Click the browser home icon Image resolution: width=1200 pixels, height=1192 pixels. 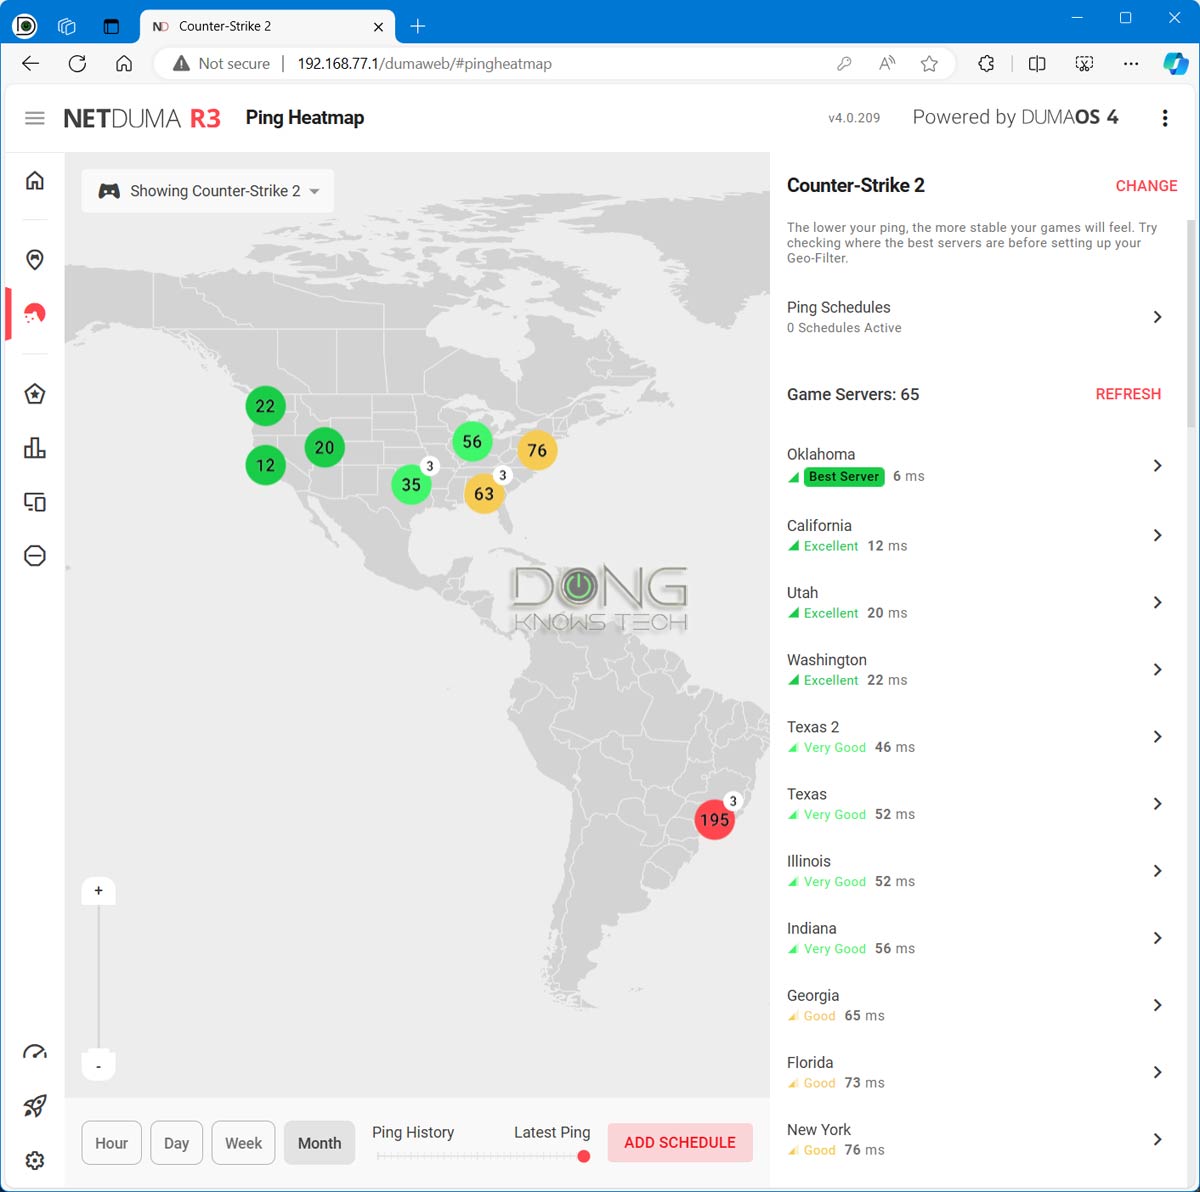click(x=124, y=63)
